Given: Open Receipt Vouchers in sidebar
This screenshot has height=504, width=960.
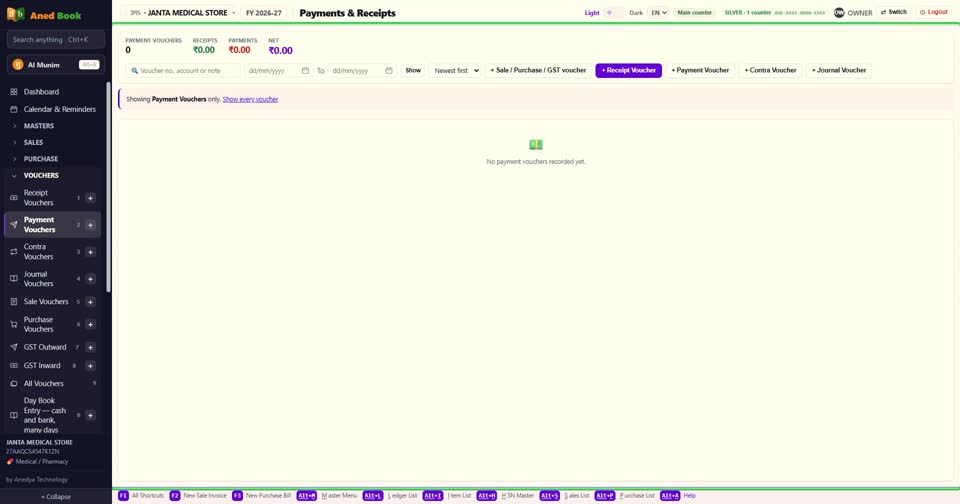Looking at the screenshot, I should click(x=39, y=198).
